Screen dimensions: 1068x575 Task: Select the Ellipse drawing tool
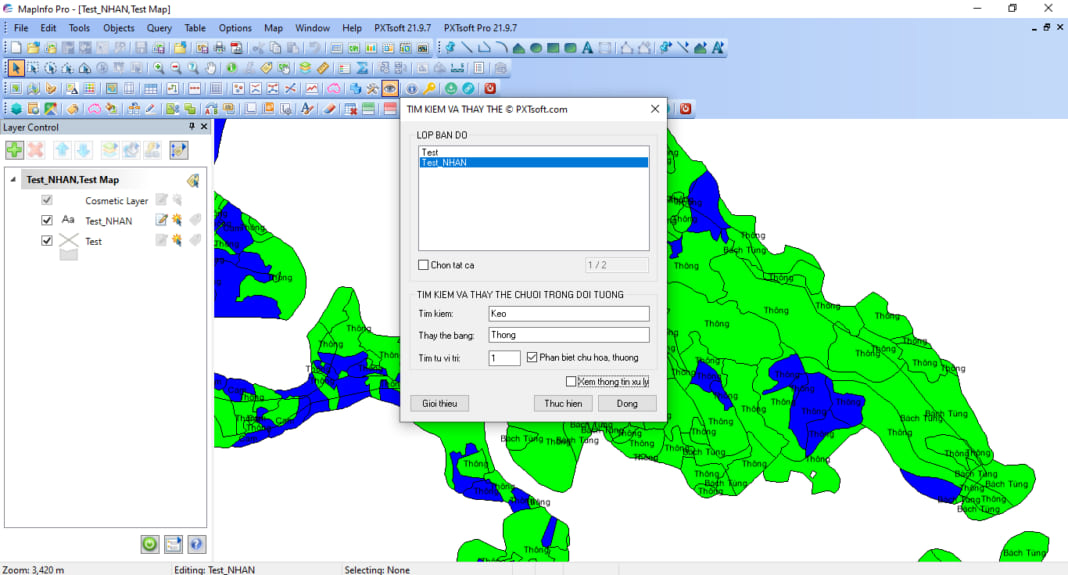coord(536,48)
